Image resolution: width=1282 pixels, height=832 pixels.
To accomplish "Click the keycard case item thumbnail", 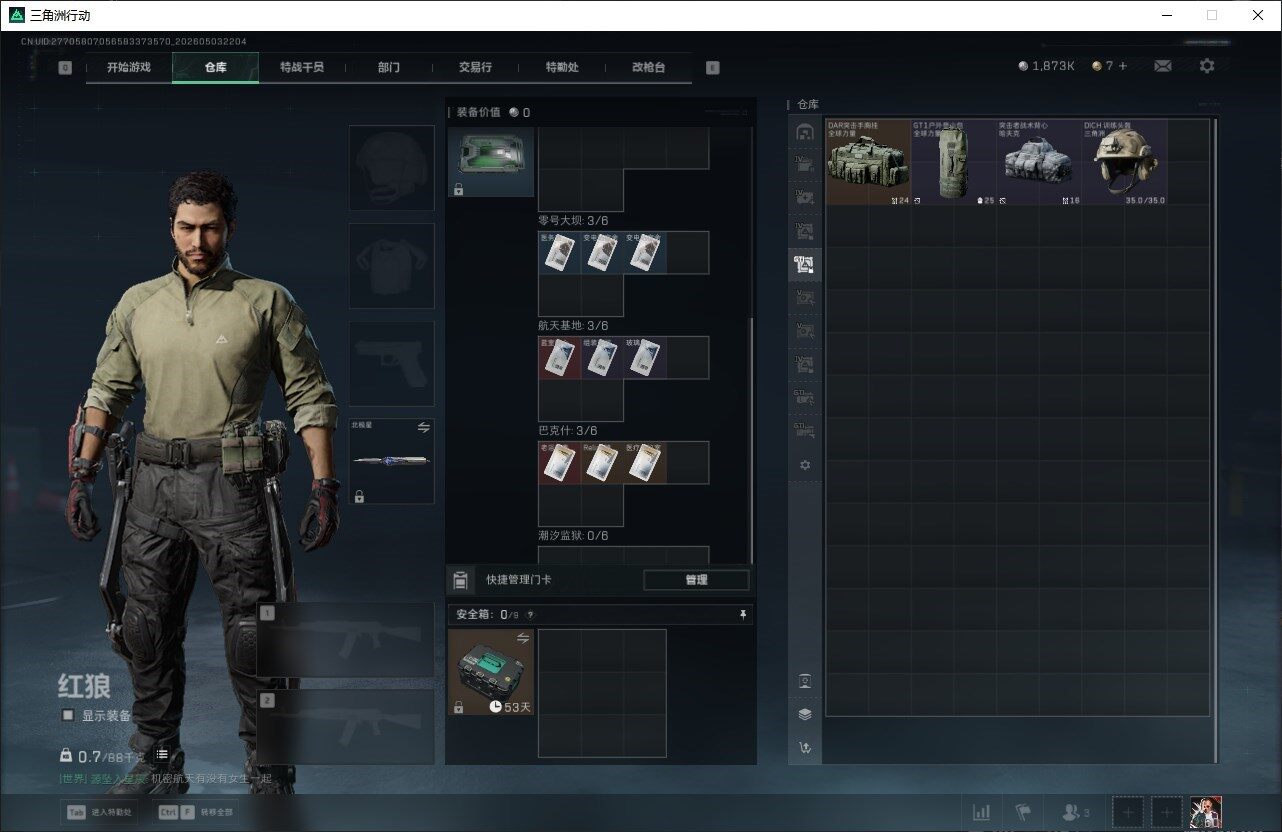I will pos(491,162).
